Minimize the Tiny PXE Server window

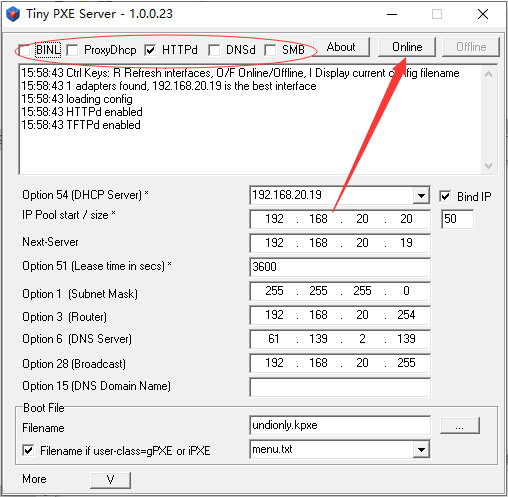392,14
